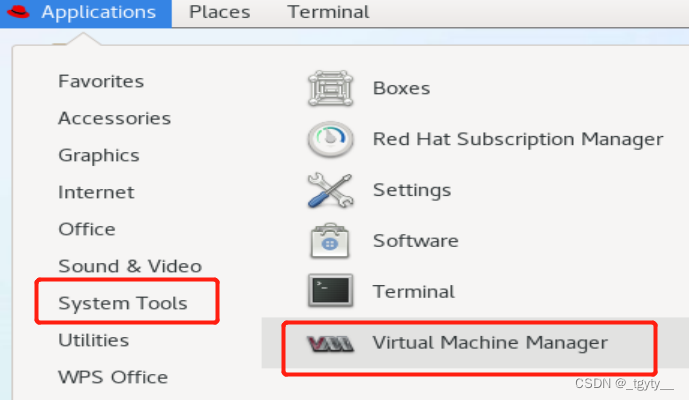Click the Virtual Machine Manager VM icon
689x400 pixels.
point(330,343)
